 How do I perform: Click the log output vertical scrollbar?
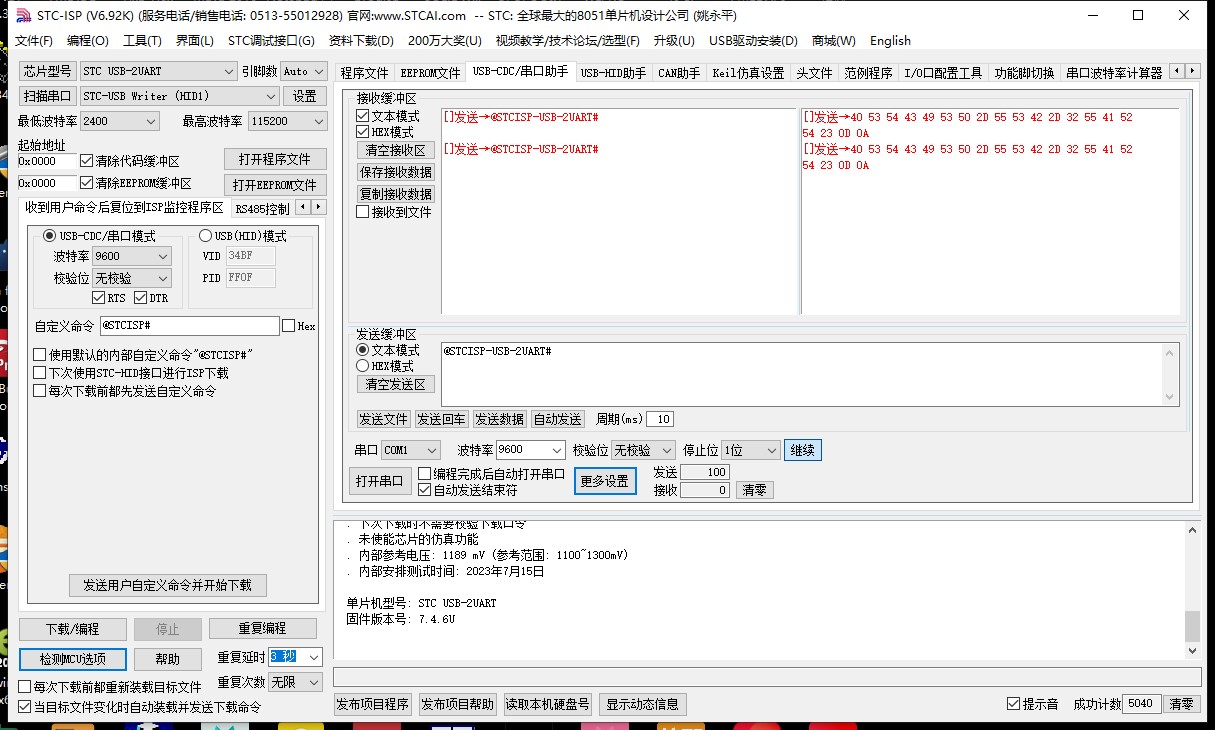click(1191, 589)
